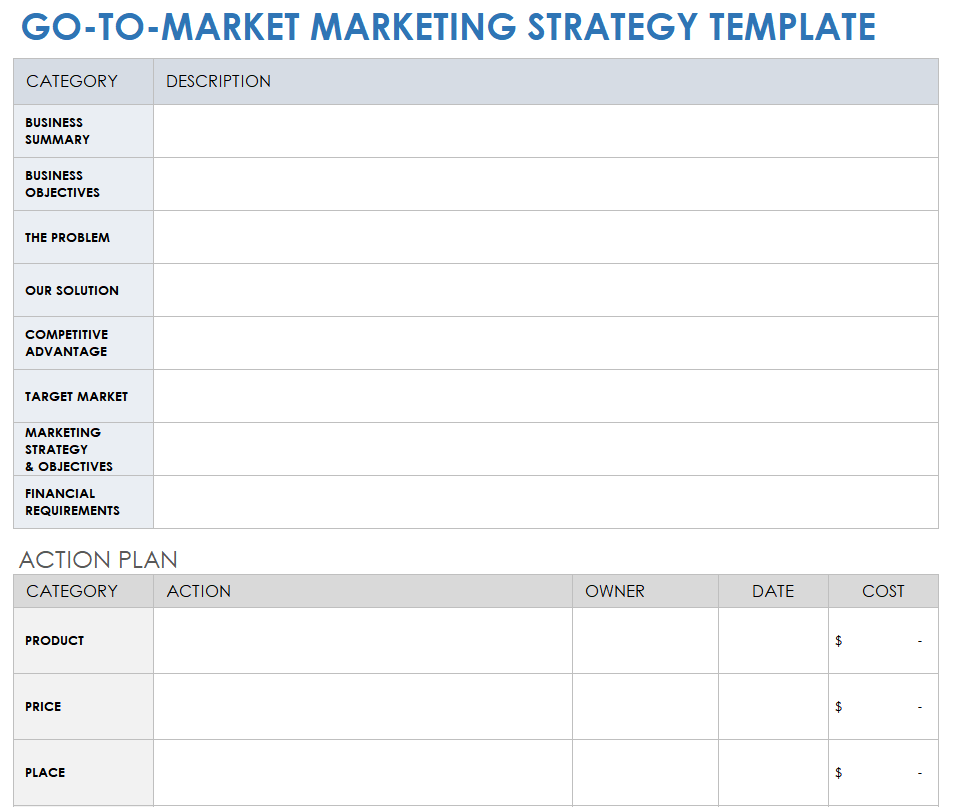Click the OWNER header in Action Plan
Viewport: 954px width, 807px height.
coord(615,591)
